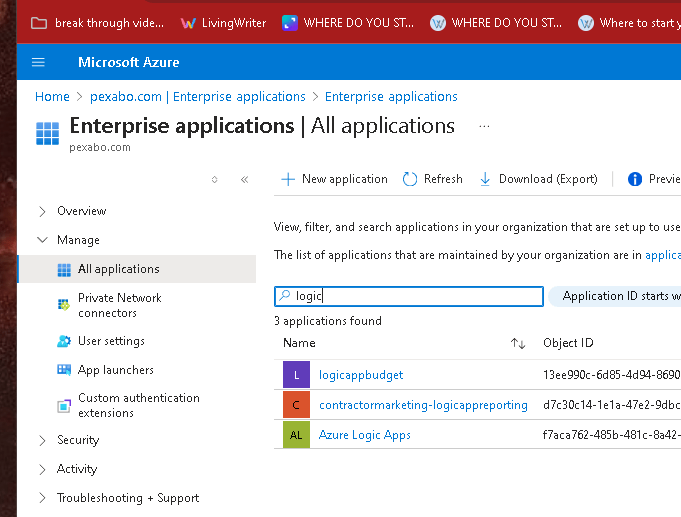Image resolution: width=681 pixels, height=517 pixels.
Task: Open the application registration link text
Action: click(663, 255)
